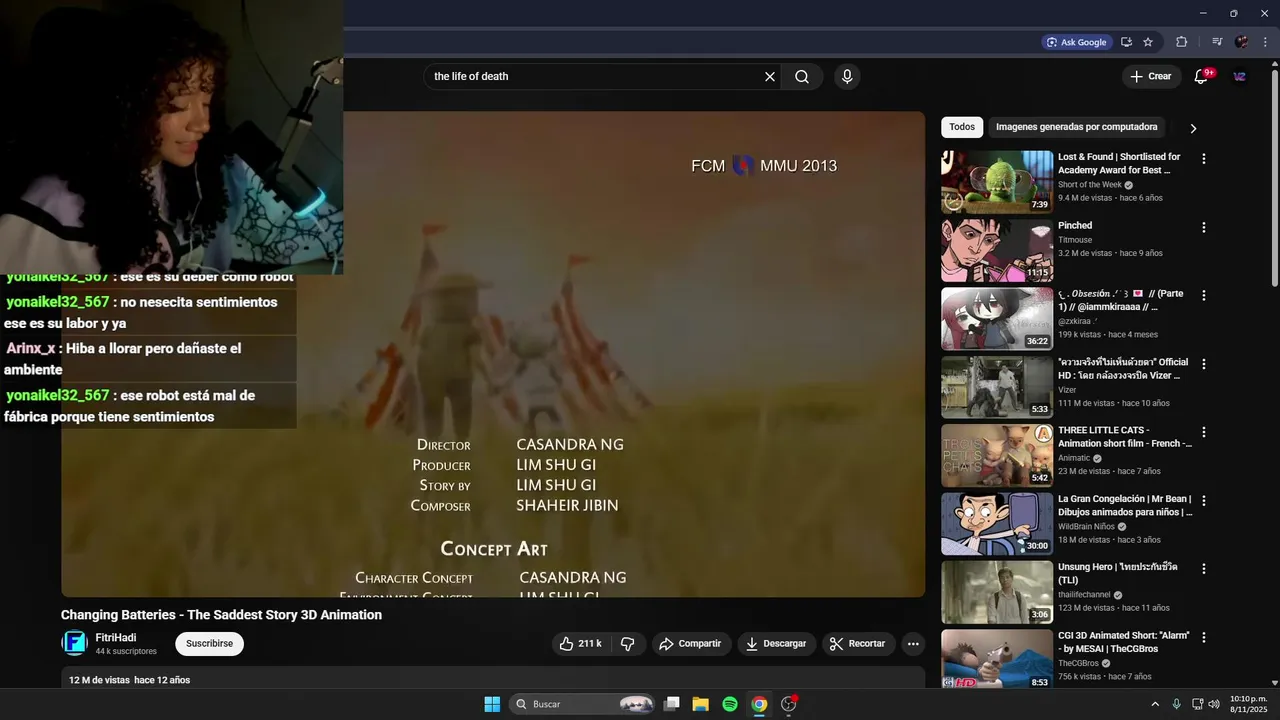Screen dimensions: 1280x720
Task: Open FitriHadi channel avatar
Action: (x=75, y=643)
